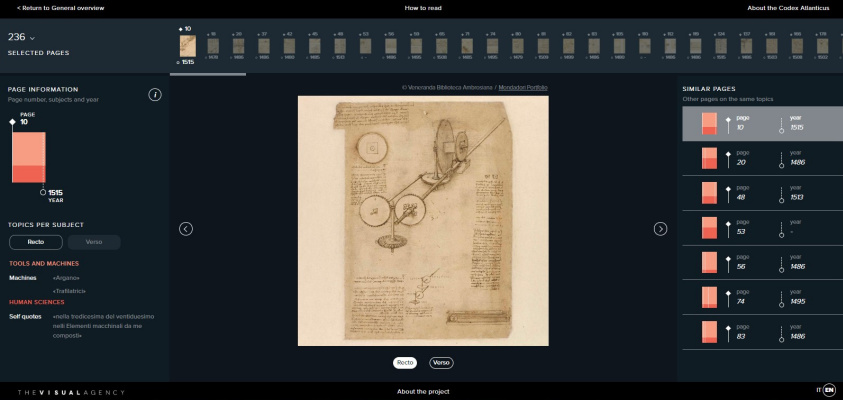Select page 124 thumbnail in top strip
The height and width of the screenshot is (400, 843).
721,46
